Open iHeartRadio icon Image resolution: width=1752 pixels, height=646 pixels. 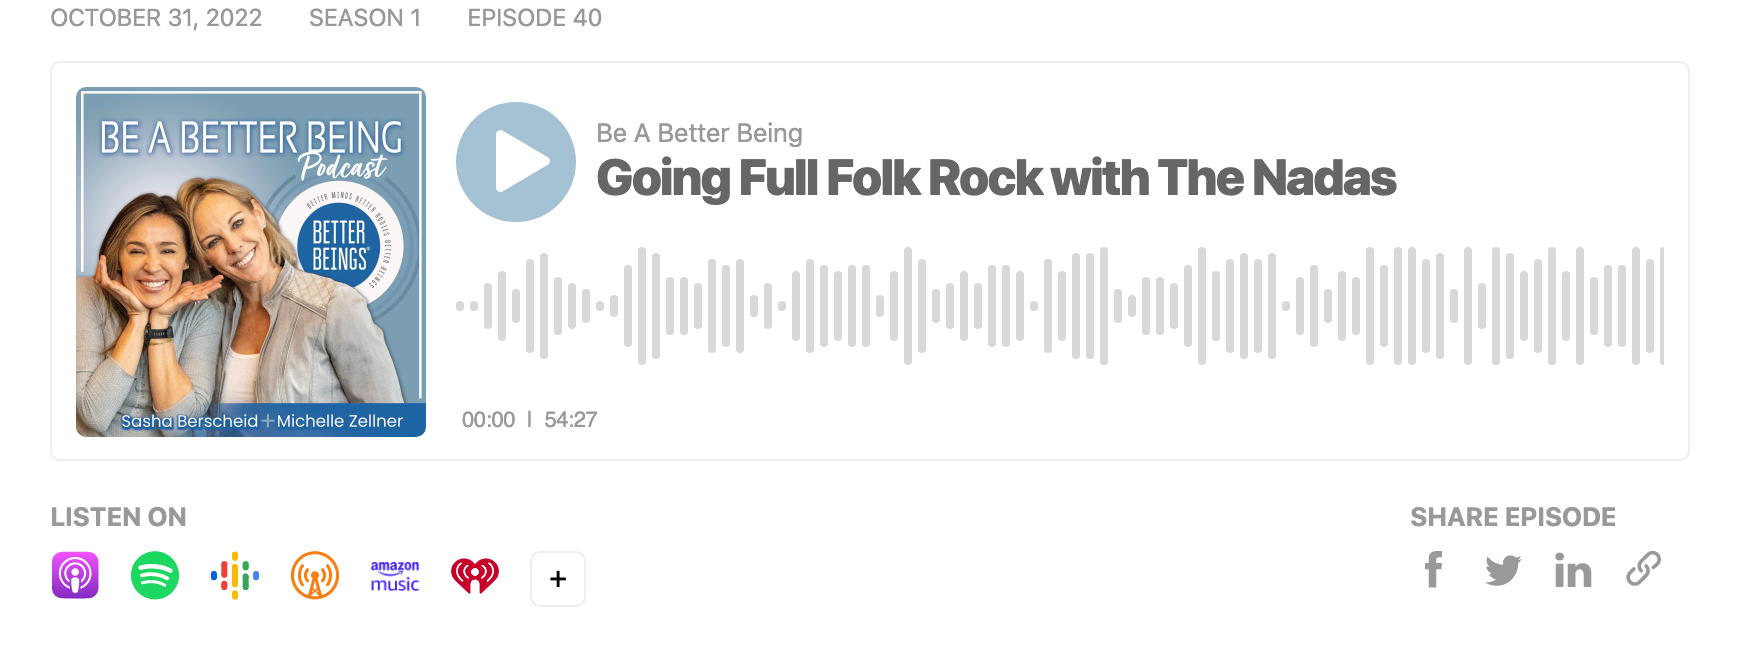(x=475, y=575)
